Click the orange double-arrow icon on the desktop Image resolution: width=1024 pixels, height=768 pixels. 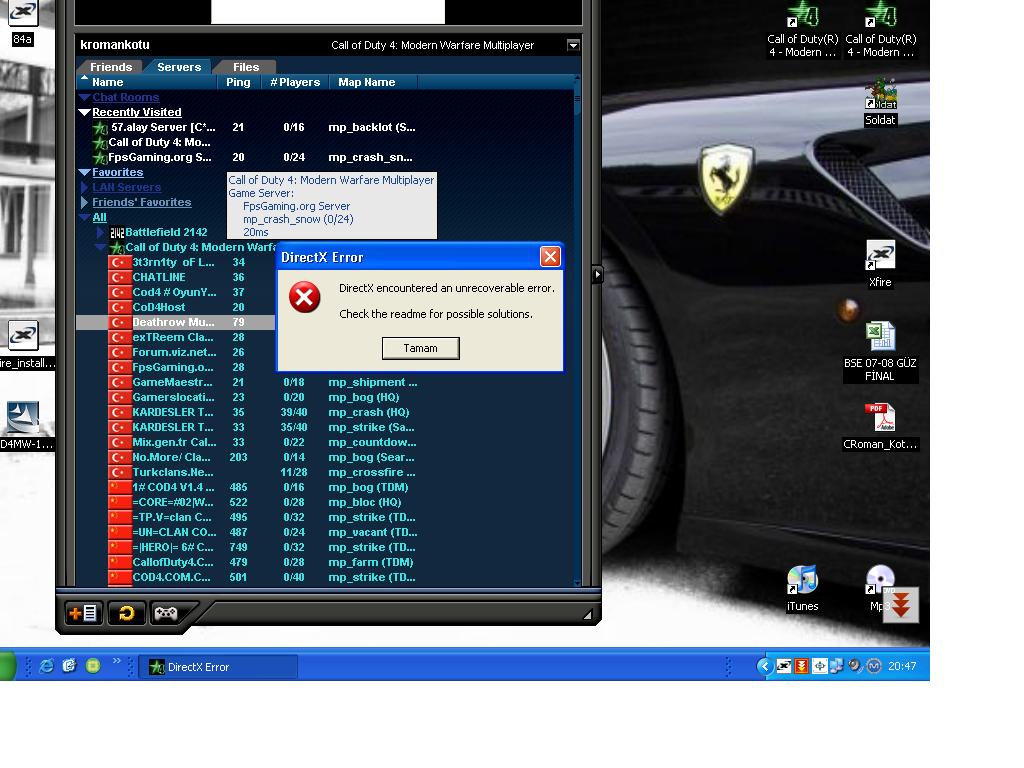901,604
